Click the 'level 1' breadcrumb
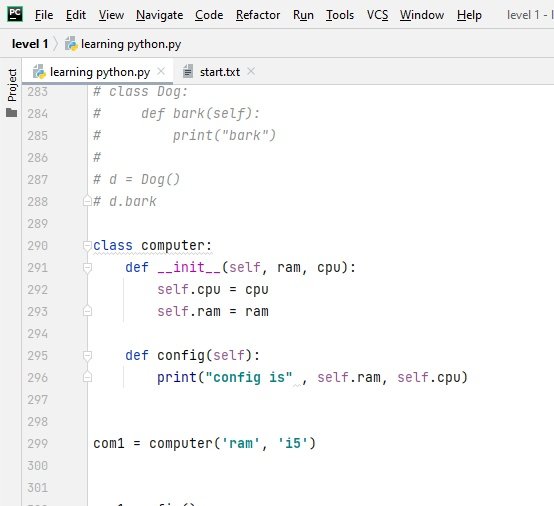The image size is (554, 506). [x=30, y=44]
